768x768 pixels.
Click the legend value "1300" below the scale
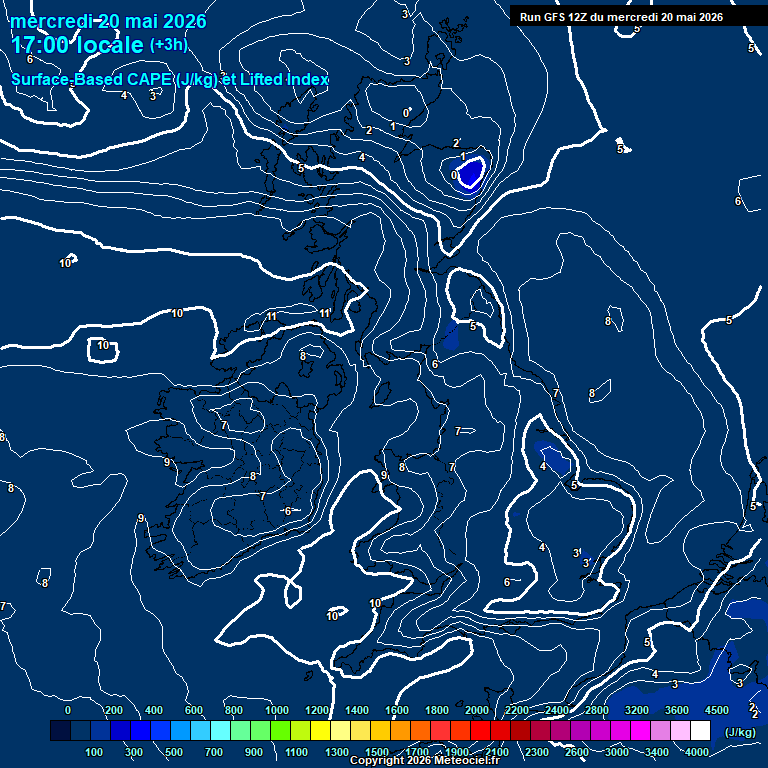(x=337, y=752)
